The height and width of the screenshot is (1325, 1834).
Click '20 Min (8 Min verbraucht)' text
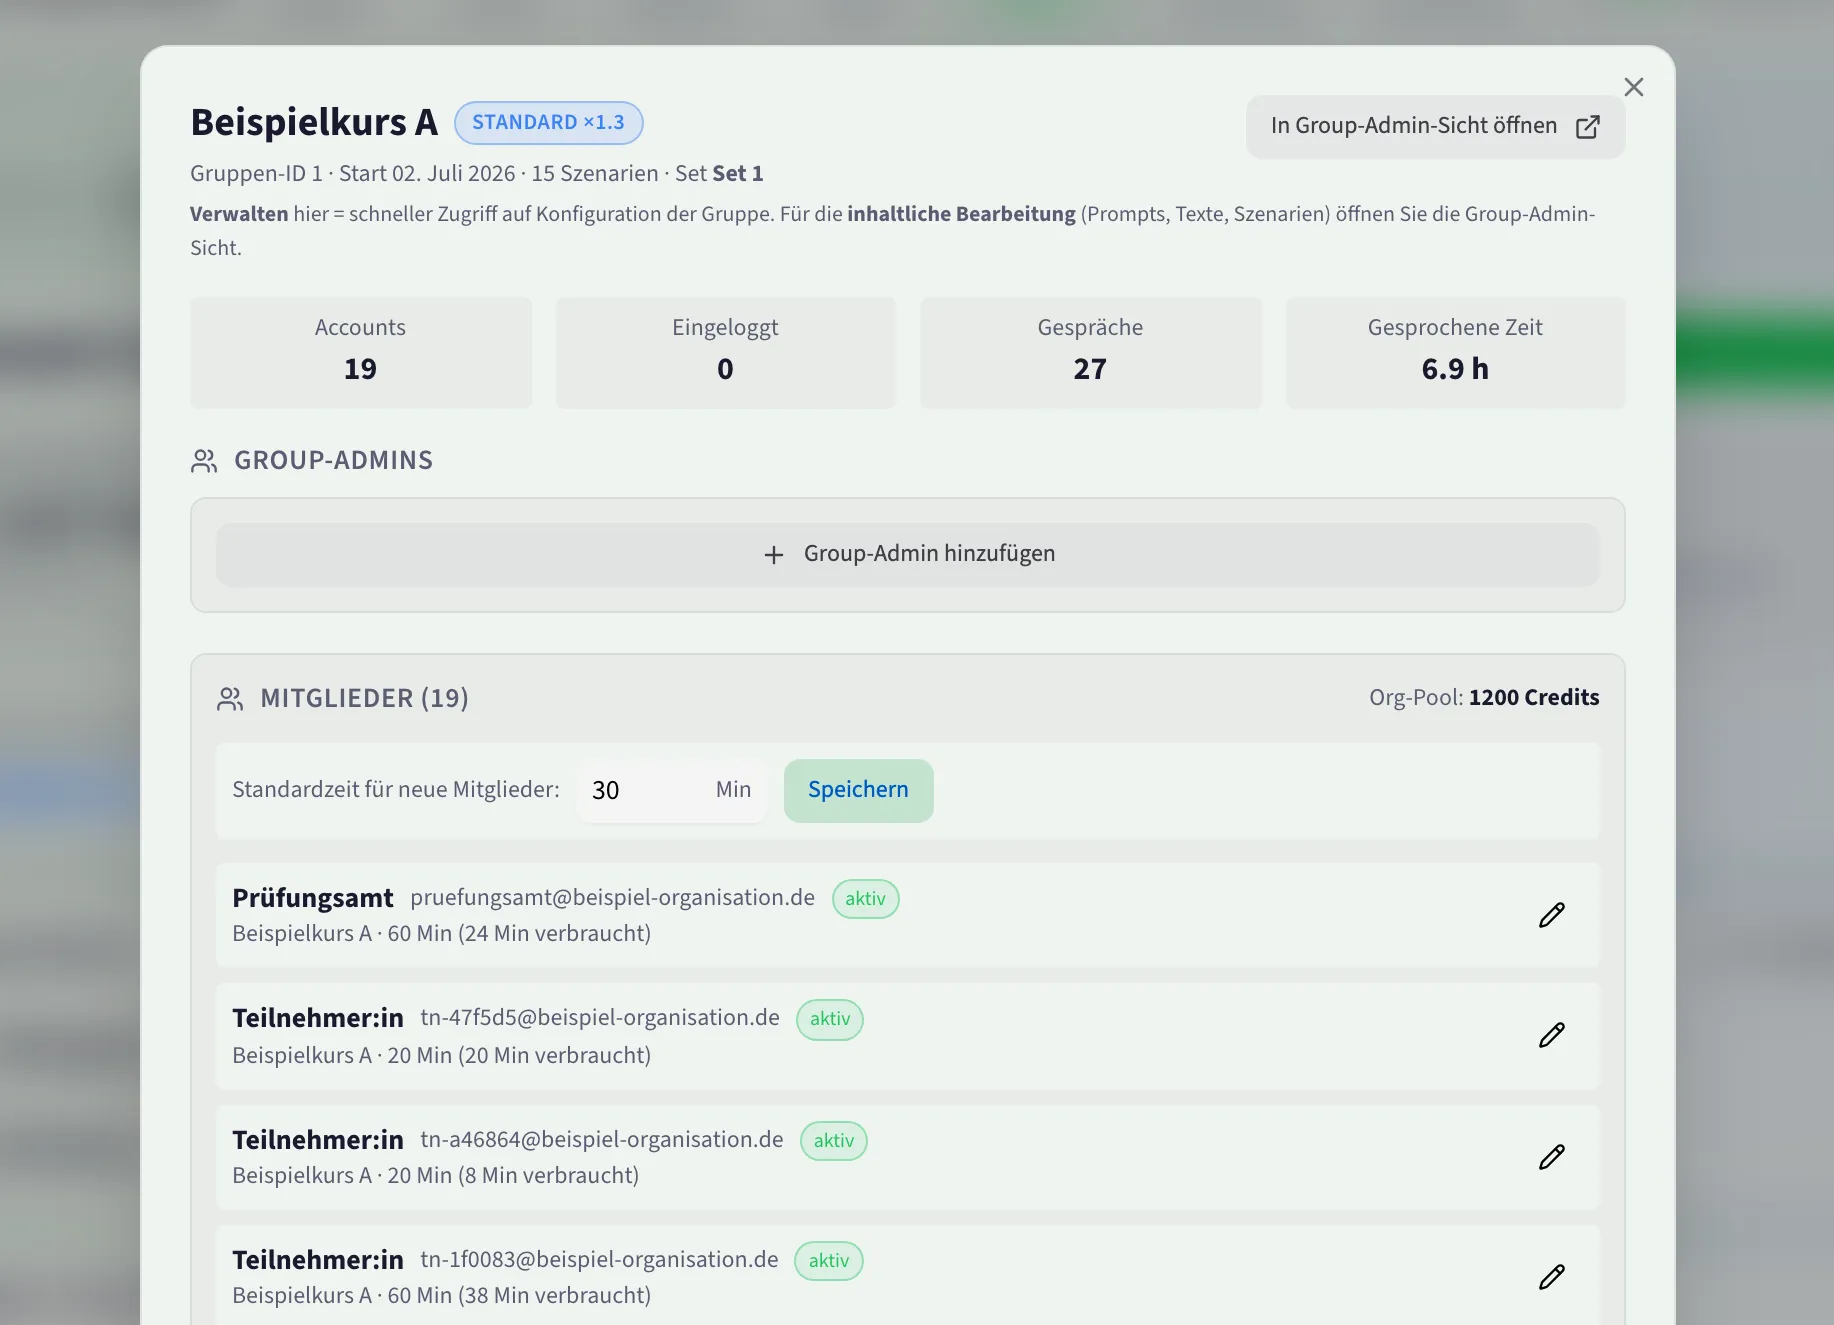click(x=513, y=1175)
